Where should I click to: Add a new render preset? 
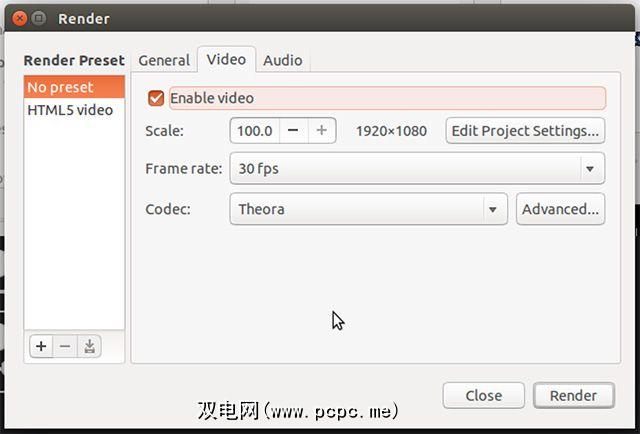pos(41,346)
